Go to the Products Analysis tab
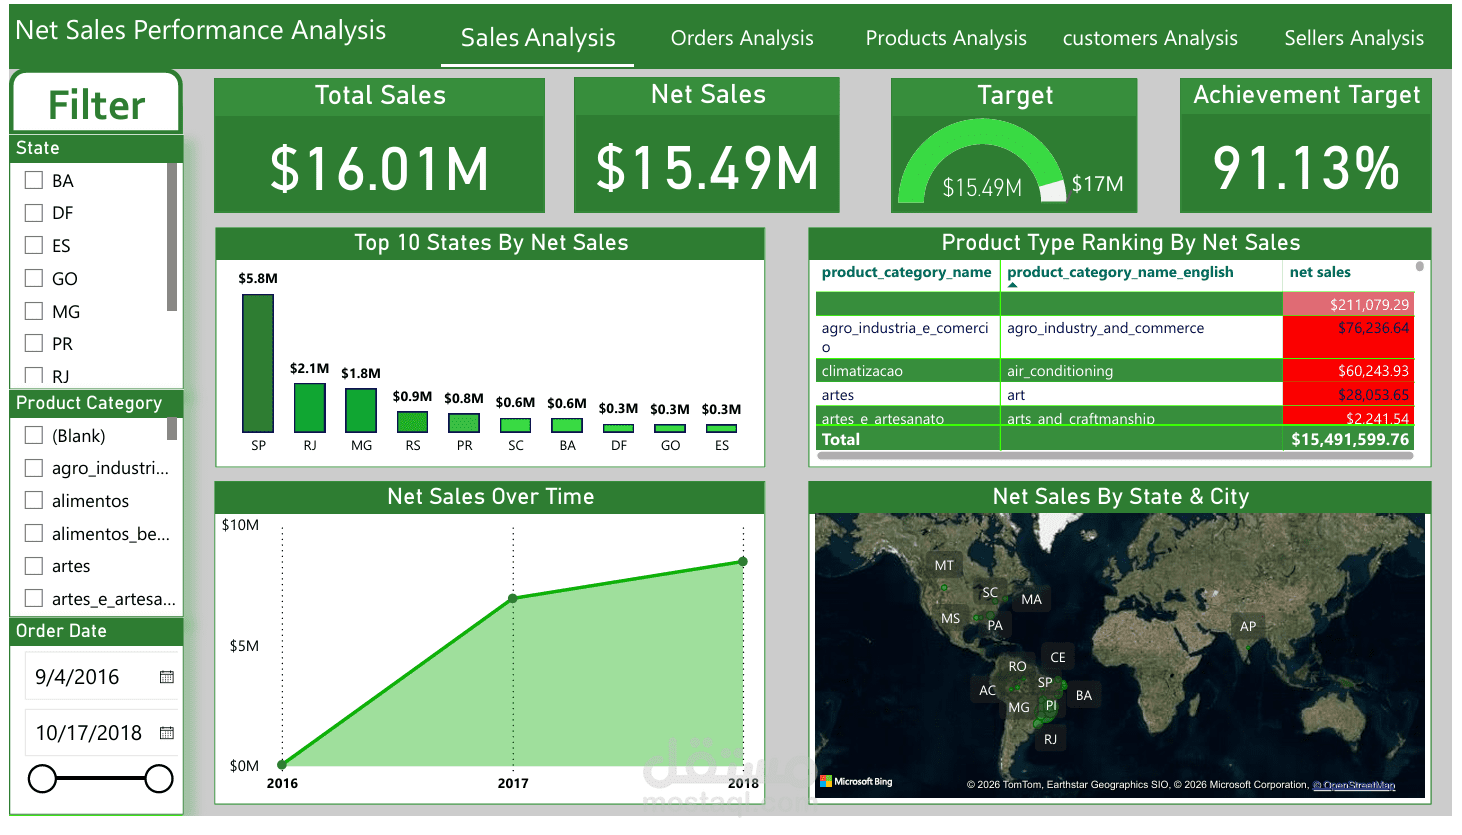The width and height of the screenshot is (1462, 835). point(946,38)
